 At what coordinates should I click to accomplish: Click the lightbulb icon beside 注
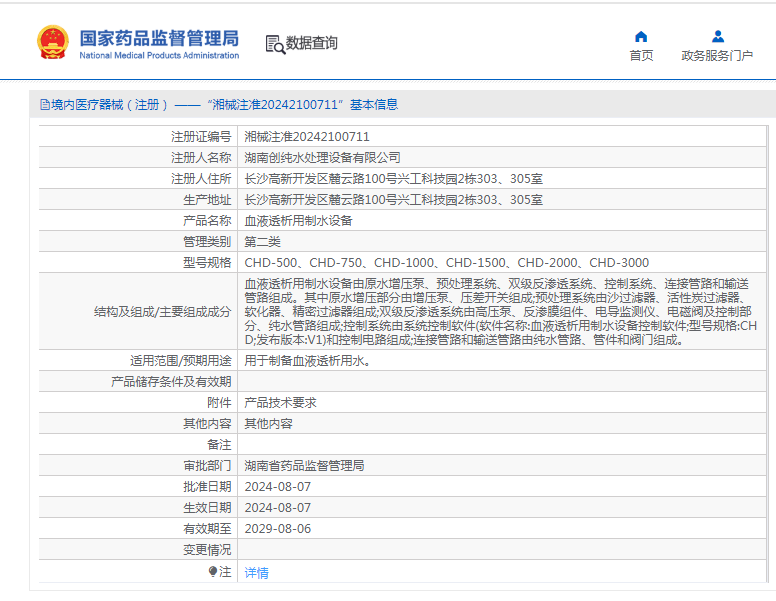pyautogui.click(x=212, y=572)
